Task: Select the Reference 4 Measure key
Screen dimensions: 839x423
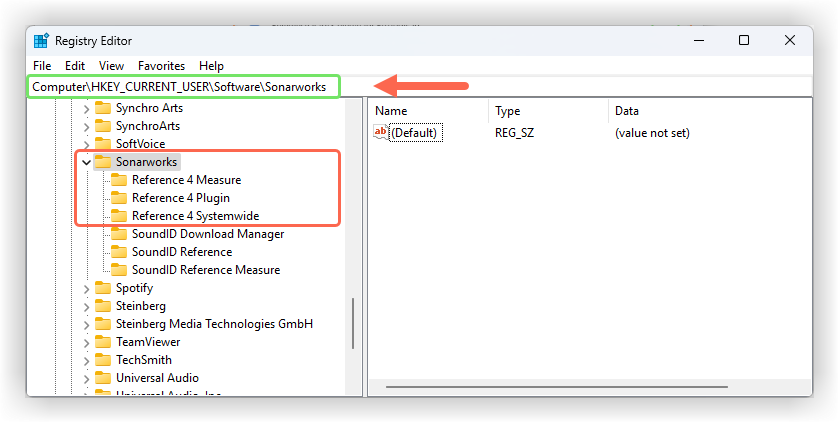Action: (x=186, y=180)
